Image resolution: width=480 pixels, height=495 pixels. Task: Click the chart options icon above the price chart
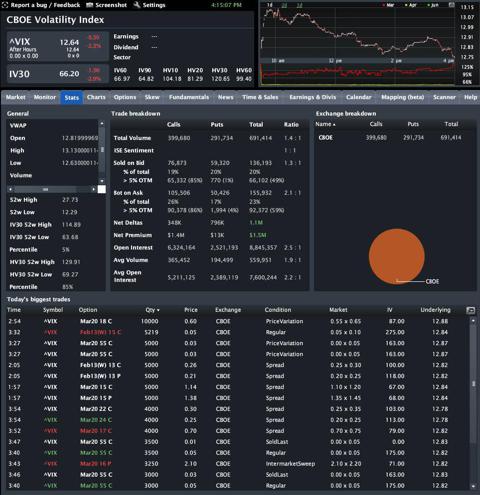451,5
